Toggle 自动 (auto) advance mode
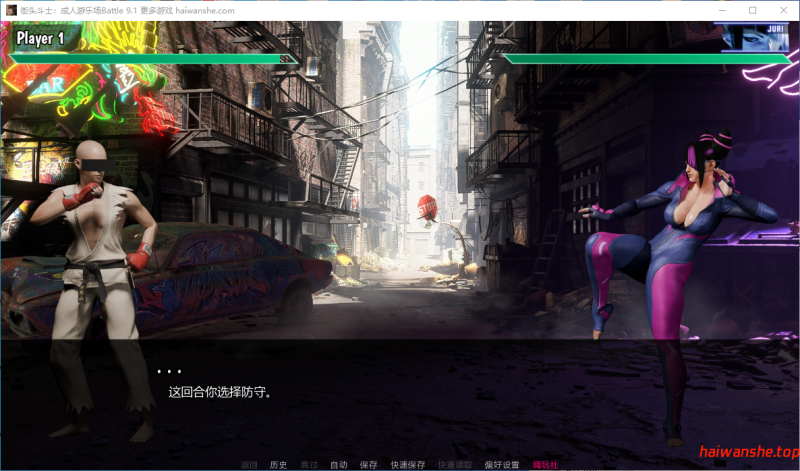Screen dimensions: 800x471 [x=339, y=465]
